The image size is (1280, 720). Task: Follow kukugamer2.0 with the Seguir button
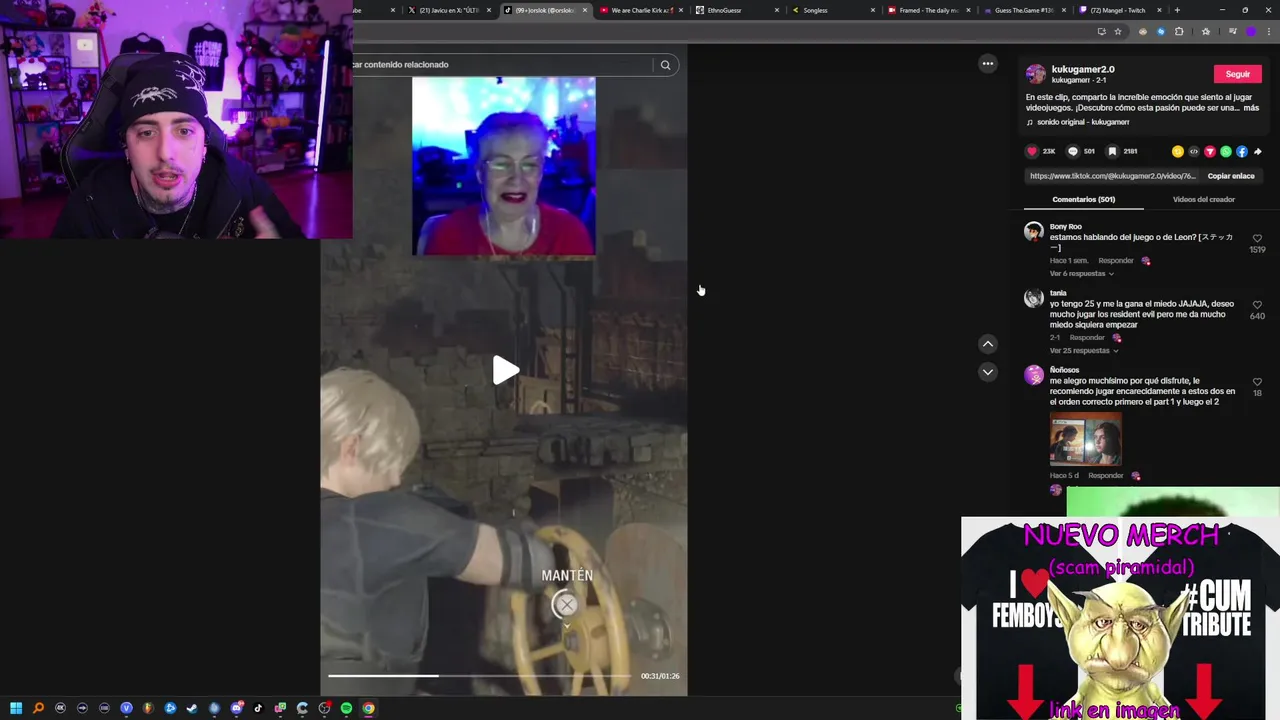click(x=1237, y=74)
